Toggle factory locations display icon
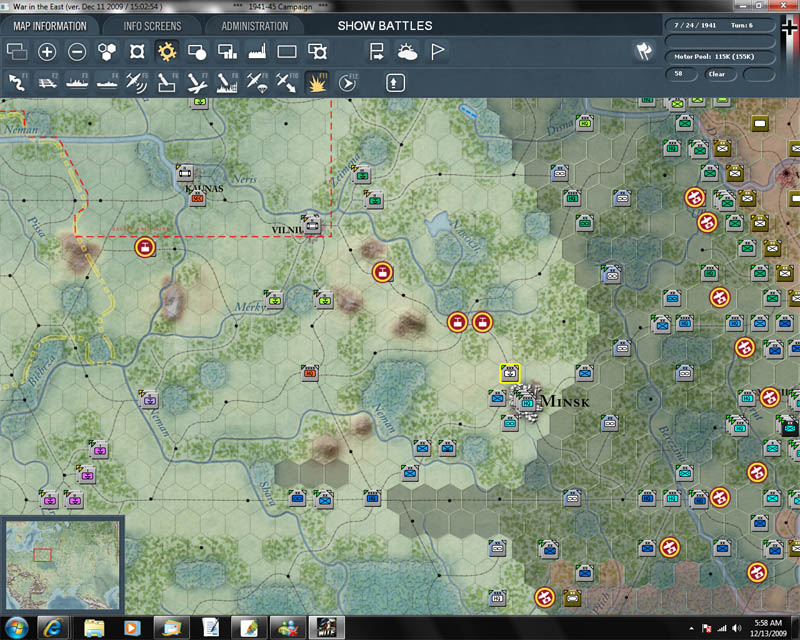 [257, 52]
